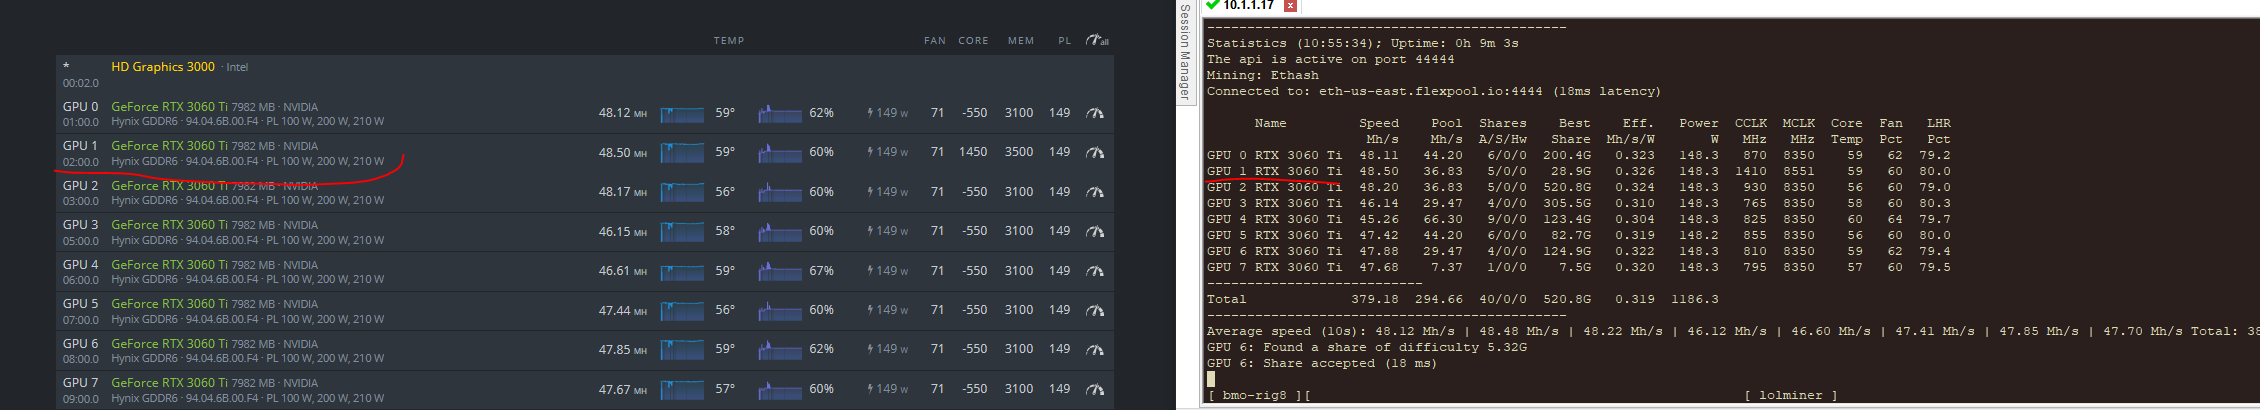Click GPU 6 hashrate history chart
Viewport: 2260px width, 410px height.
[x=682, y=350]
